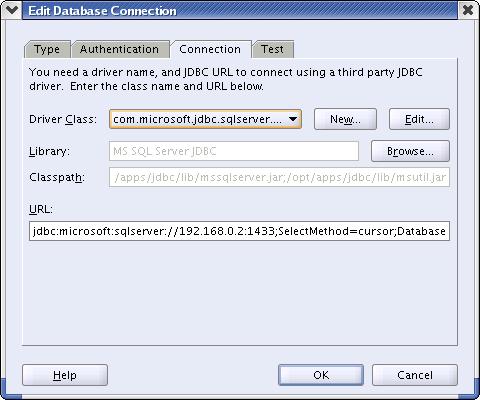
Task: Click the Classpath field with jar paths
Action: (279, 177)
